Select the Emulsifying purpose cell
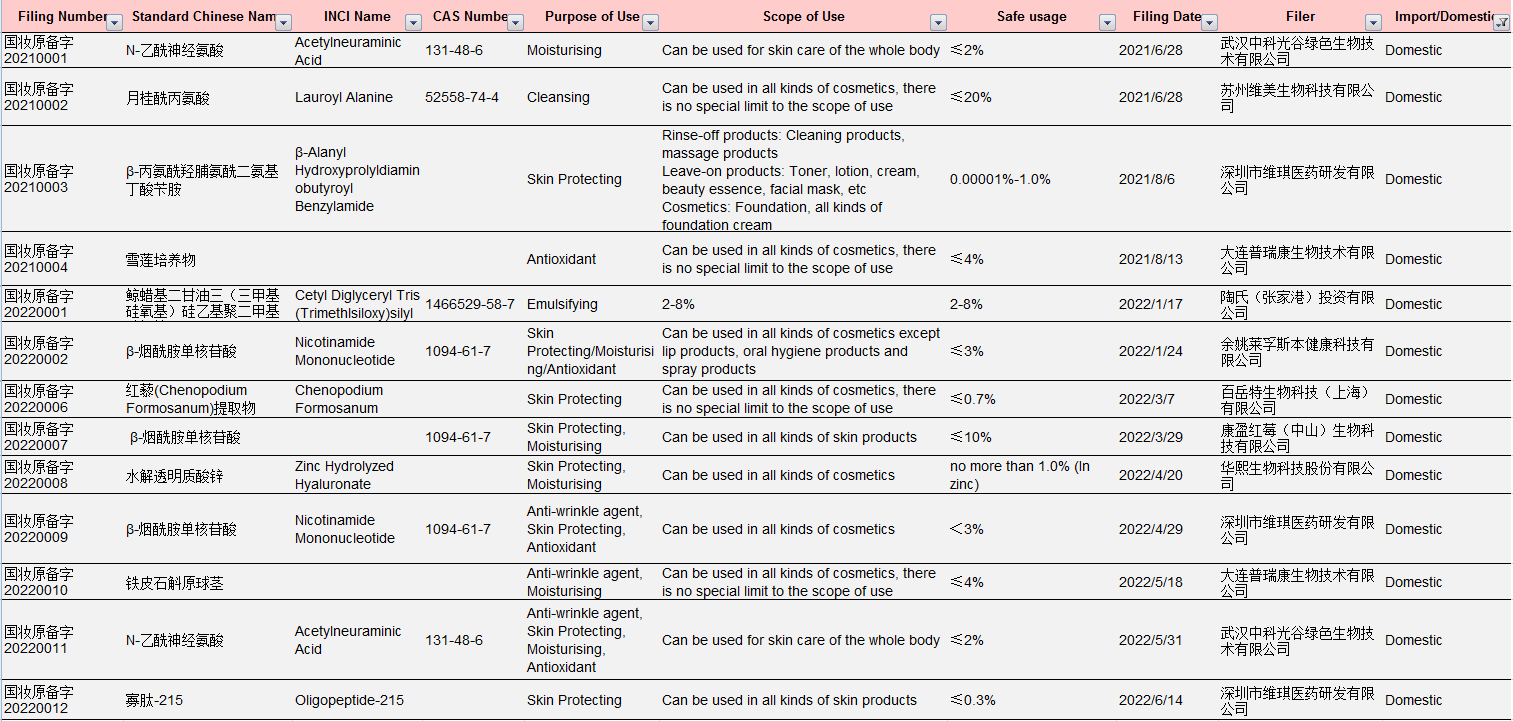 (562, 304)
